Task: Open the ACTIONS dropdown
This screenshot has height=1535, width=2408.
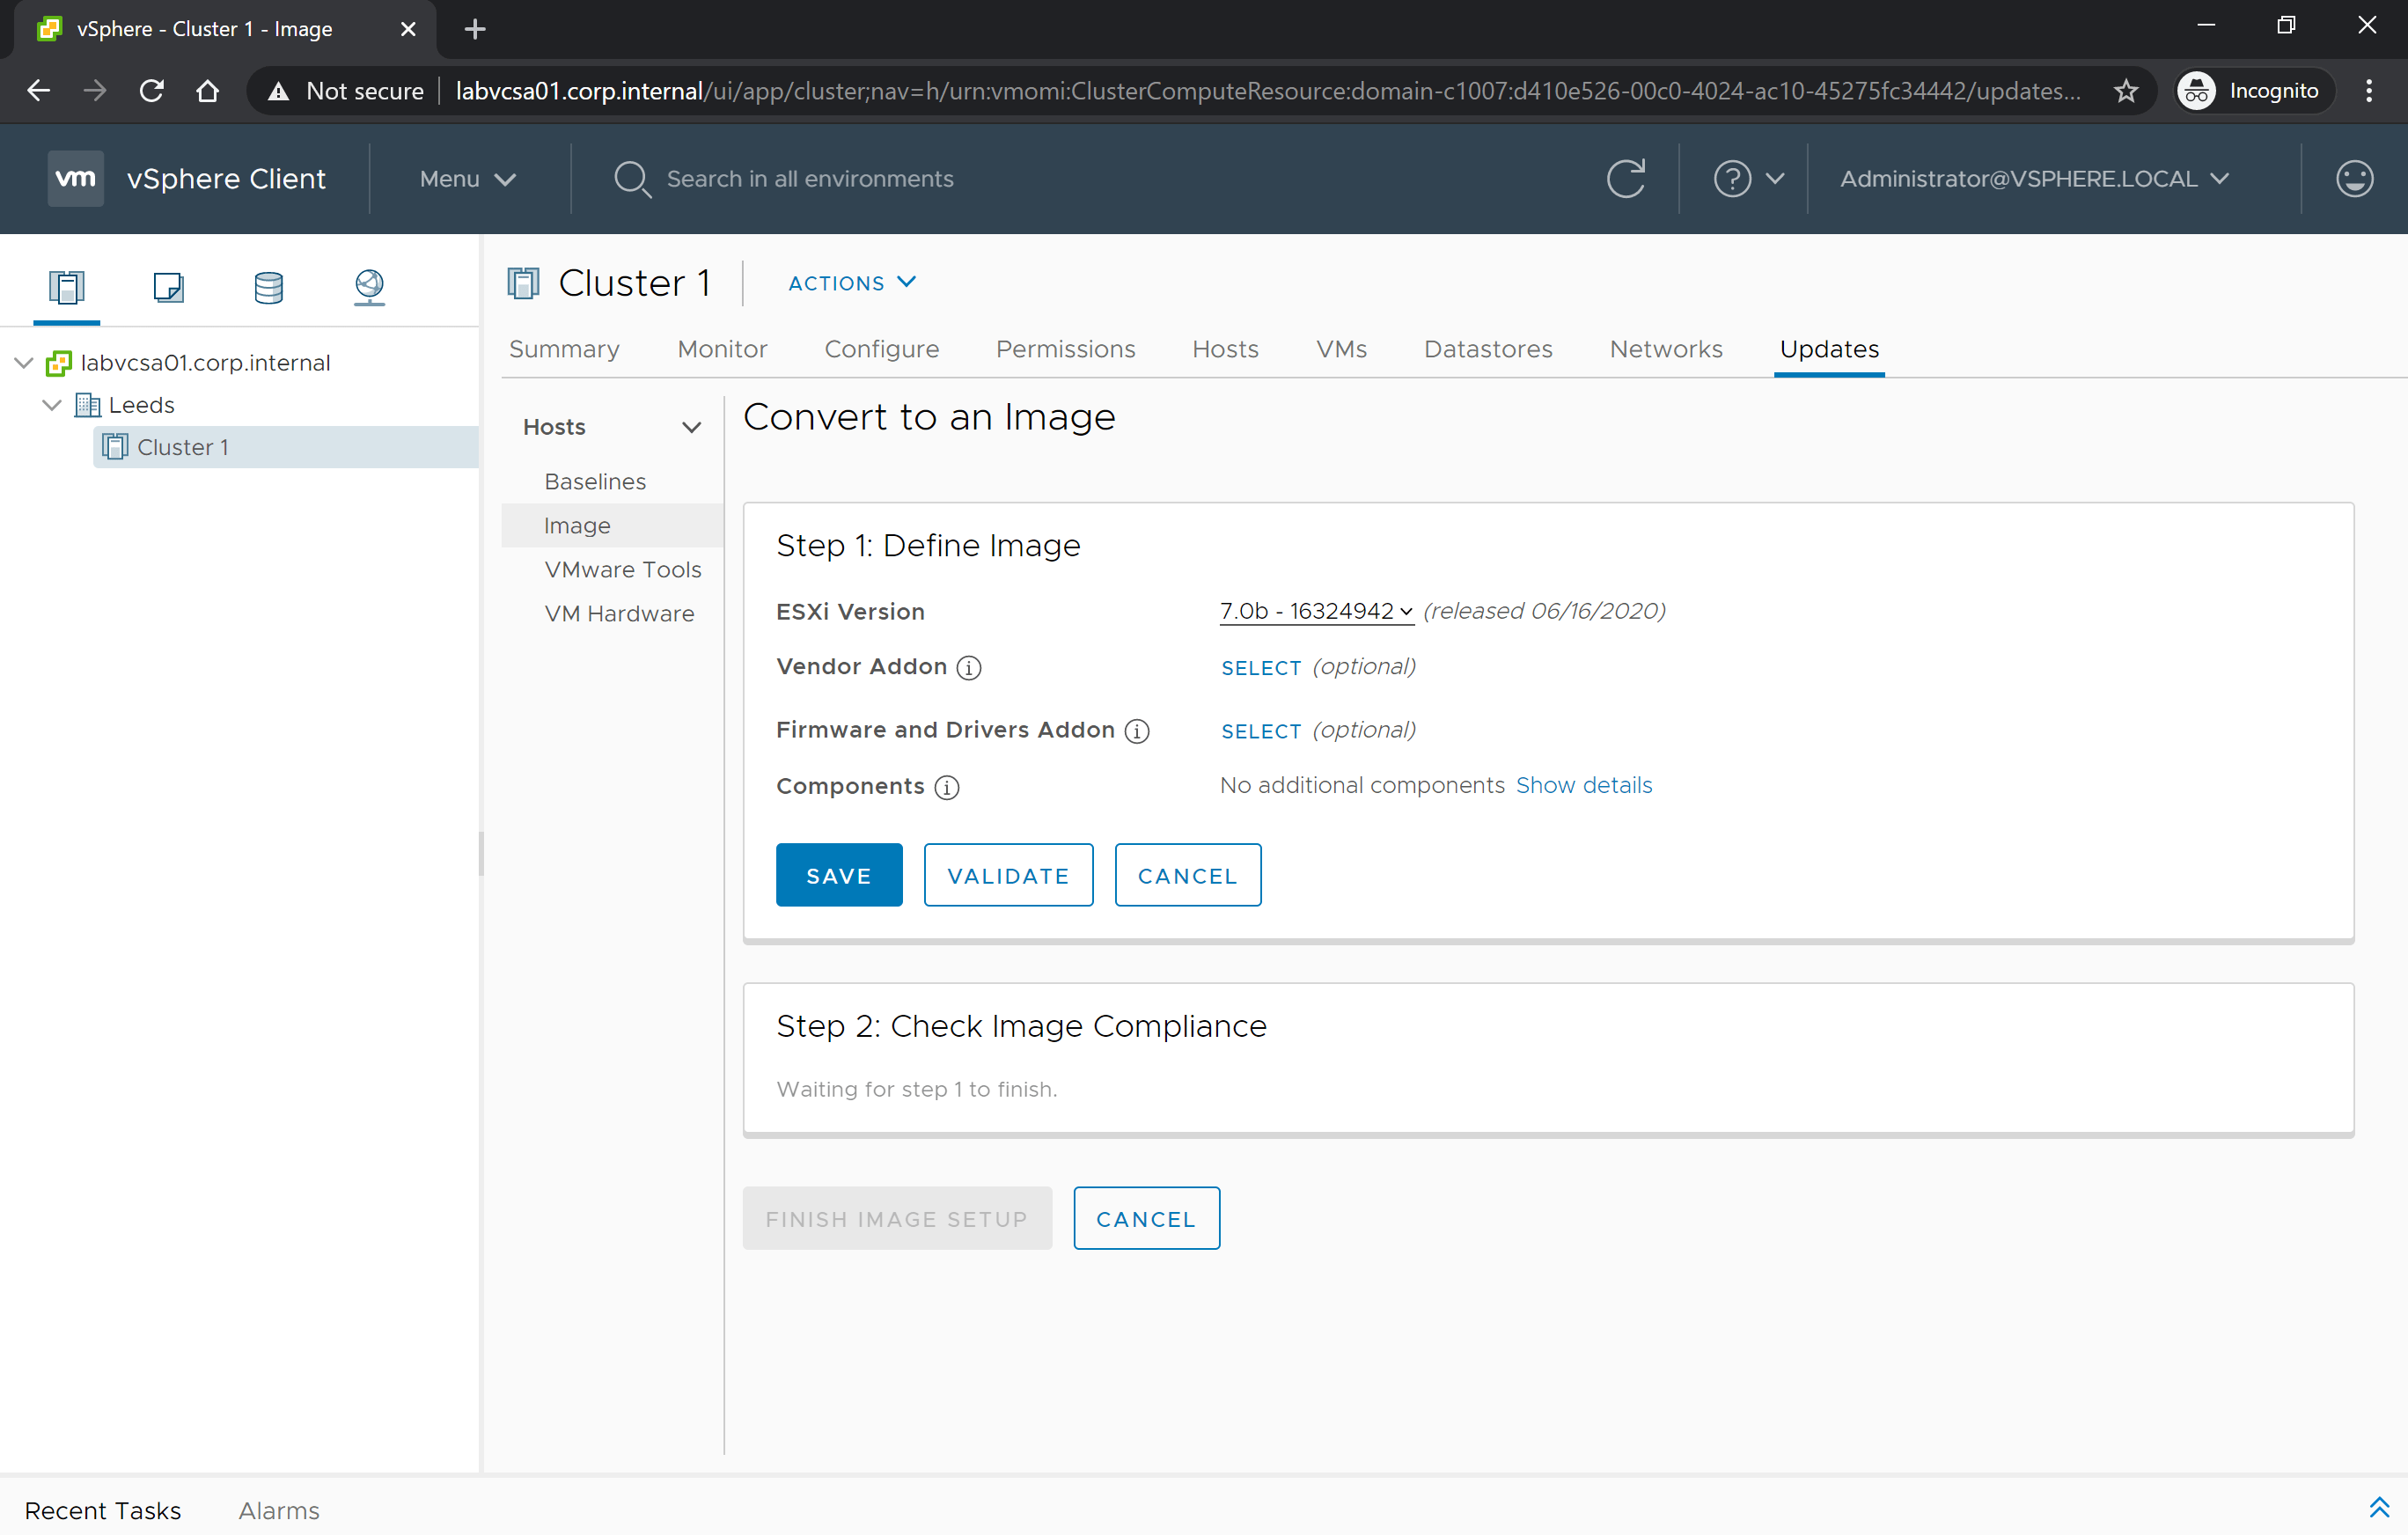Action: pos(851,283)
